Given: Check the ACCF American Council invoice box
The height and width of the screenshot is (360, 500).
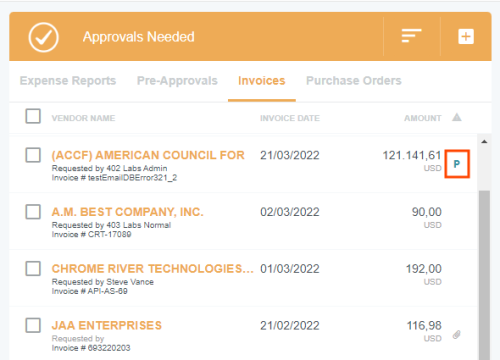Looking at the screenshot, I should [x=33, y=155].
